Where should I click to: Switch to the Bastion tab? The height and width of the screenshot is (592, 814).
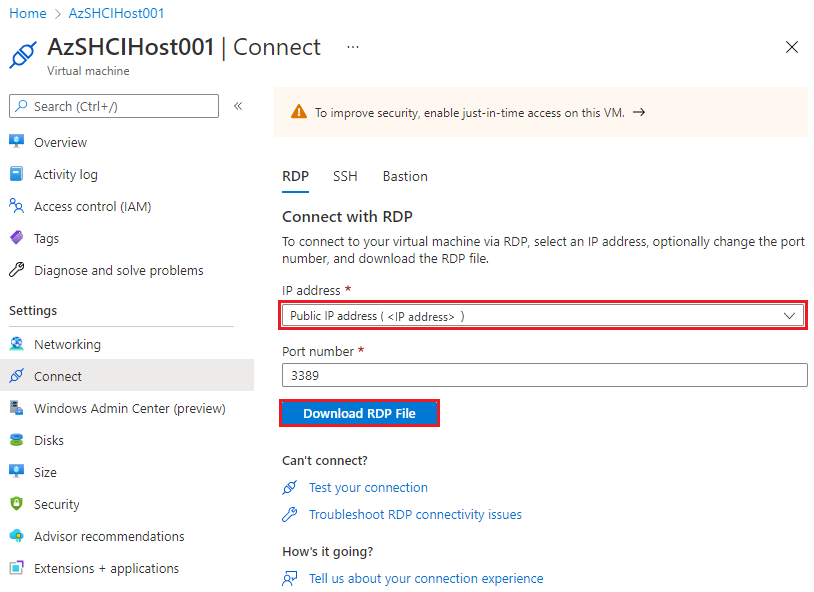[x=405, y=177]
